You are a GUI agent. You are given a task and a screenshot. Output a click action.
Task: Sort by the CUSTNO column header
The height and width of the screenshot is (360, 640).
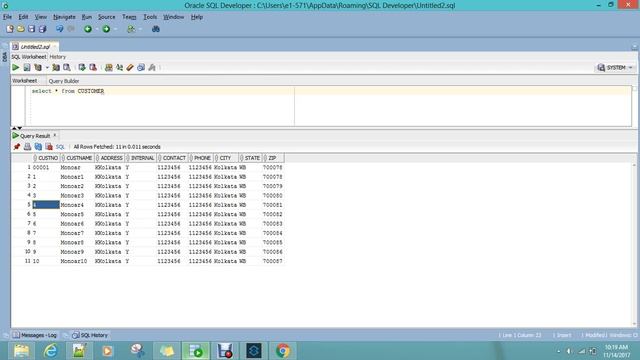(x=47, y=158)
